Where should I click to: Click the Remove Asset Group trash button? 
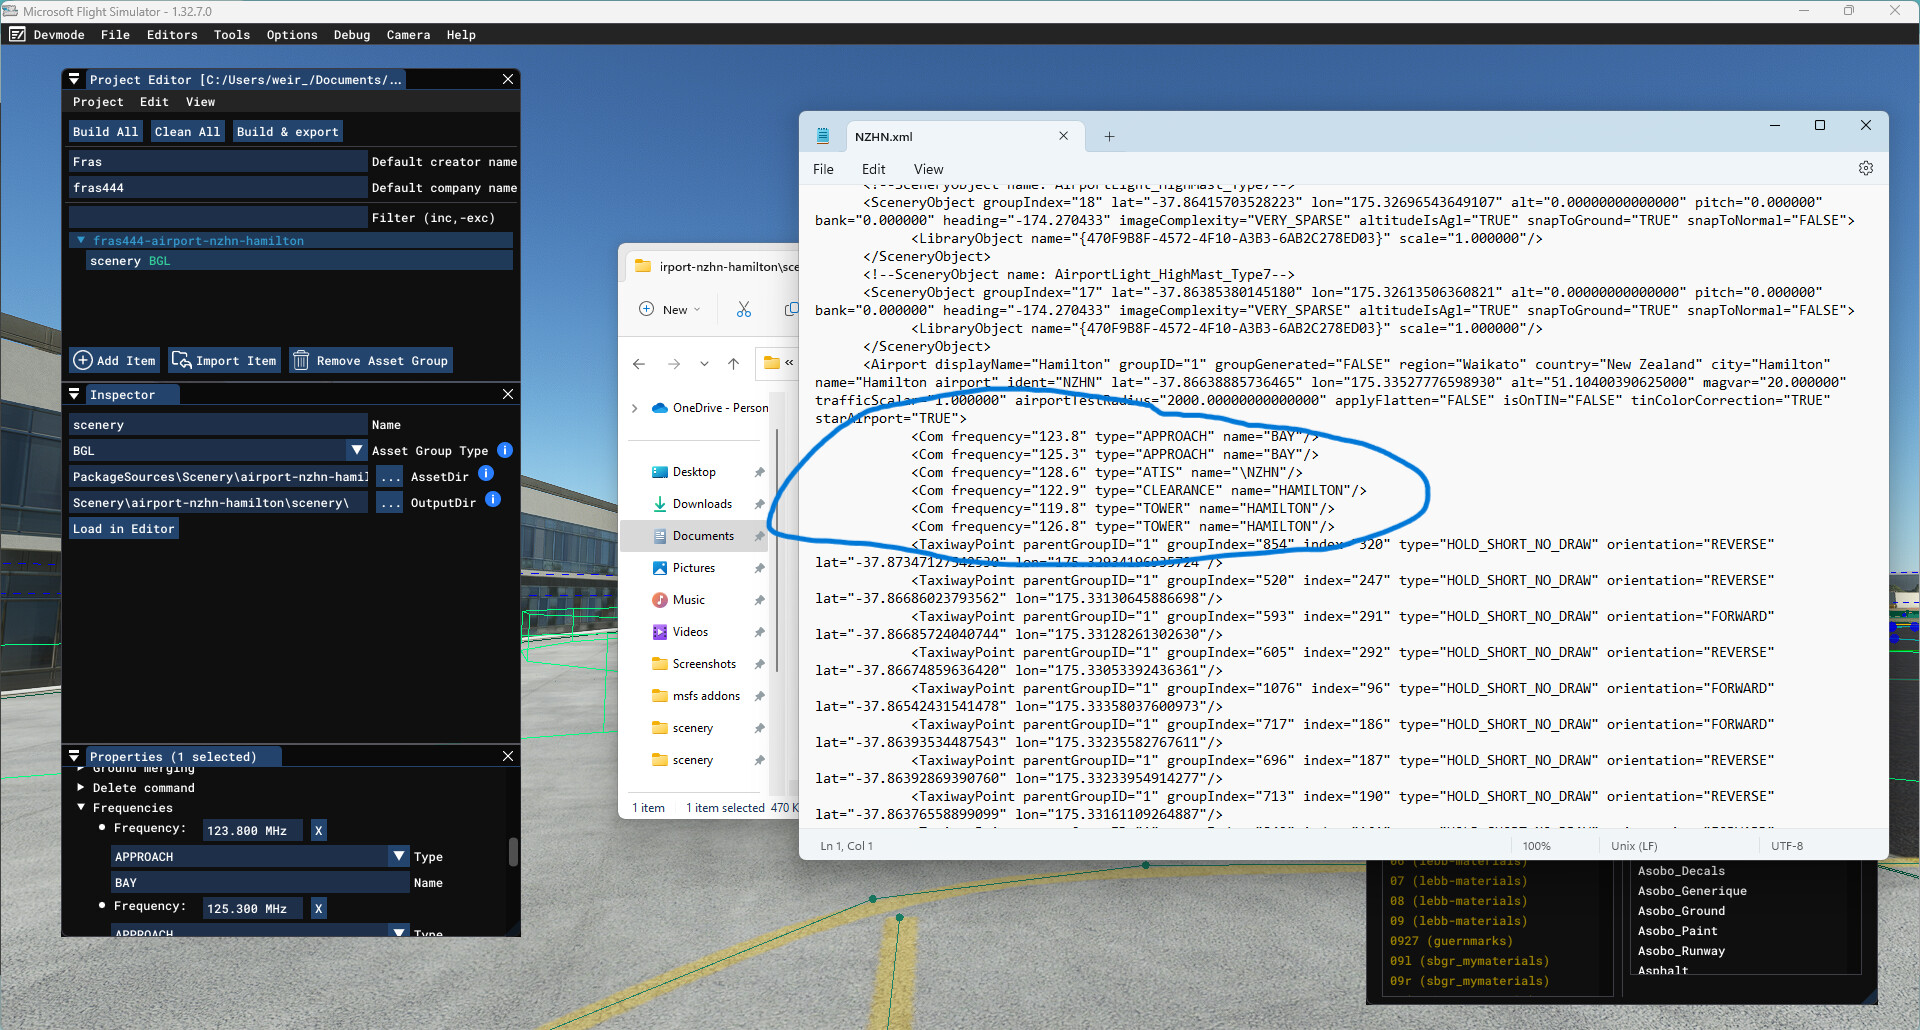(371, 360)
